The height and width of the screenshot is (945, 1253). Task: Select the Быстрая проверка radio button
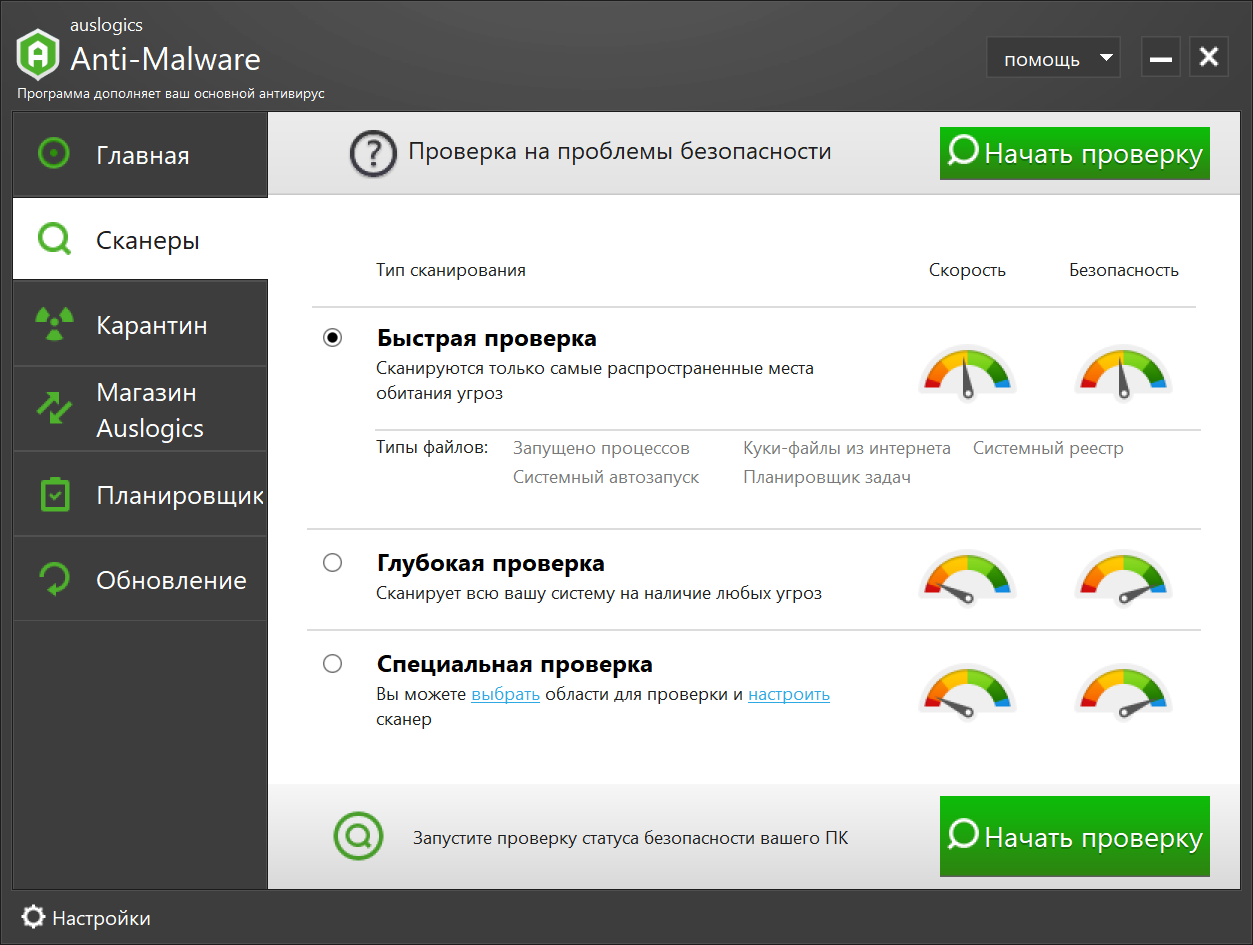333,338
